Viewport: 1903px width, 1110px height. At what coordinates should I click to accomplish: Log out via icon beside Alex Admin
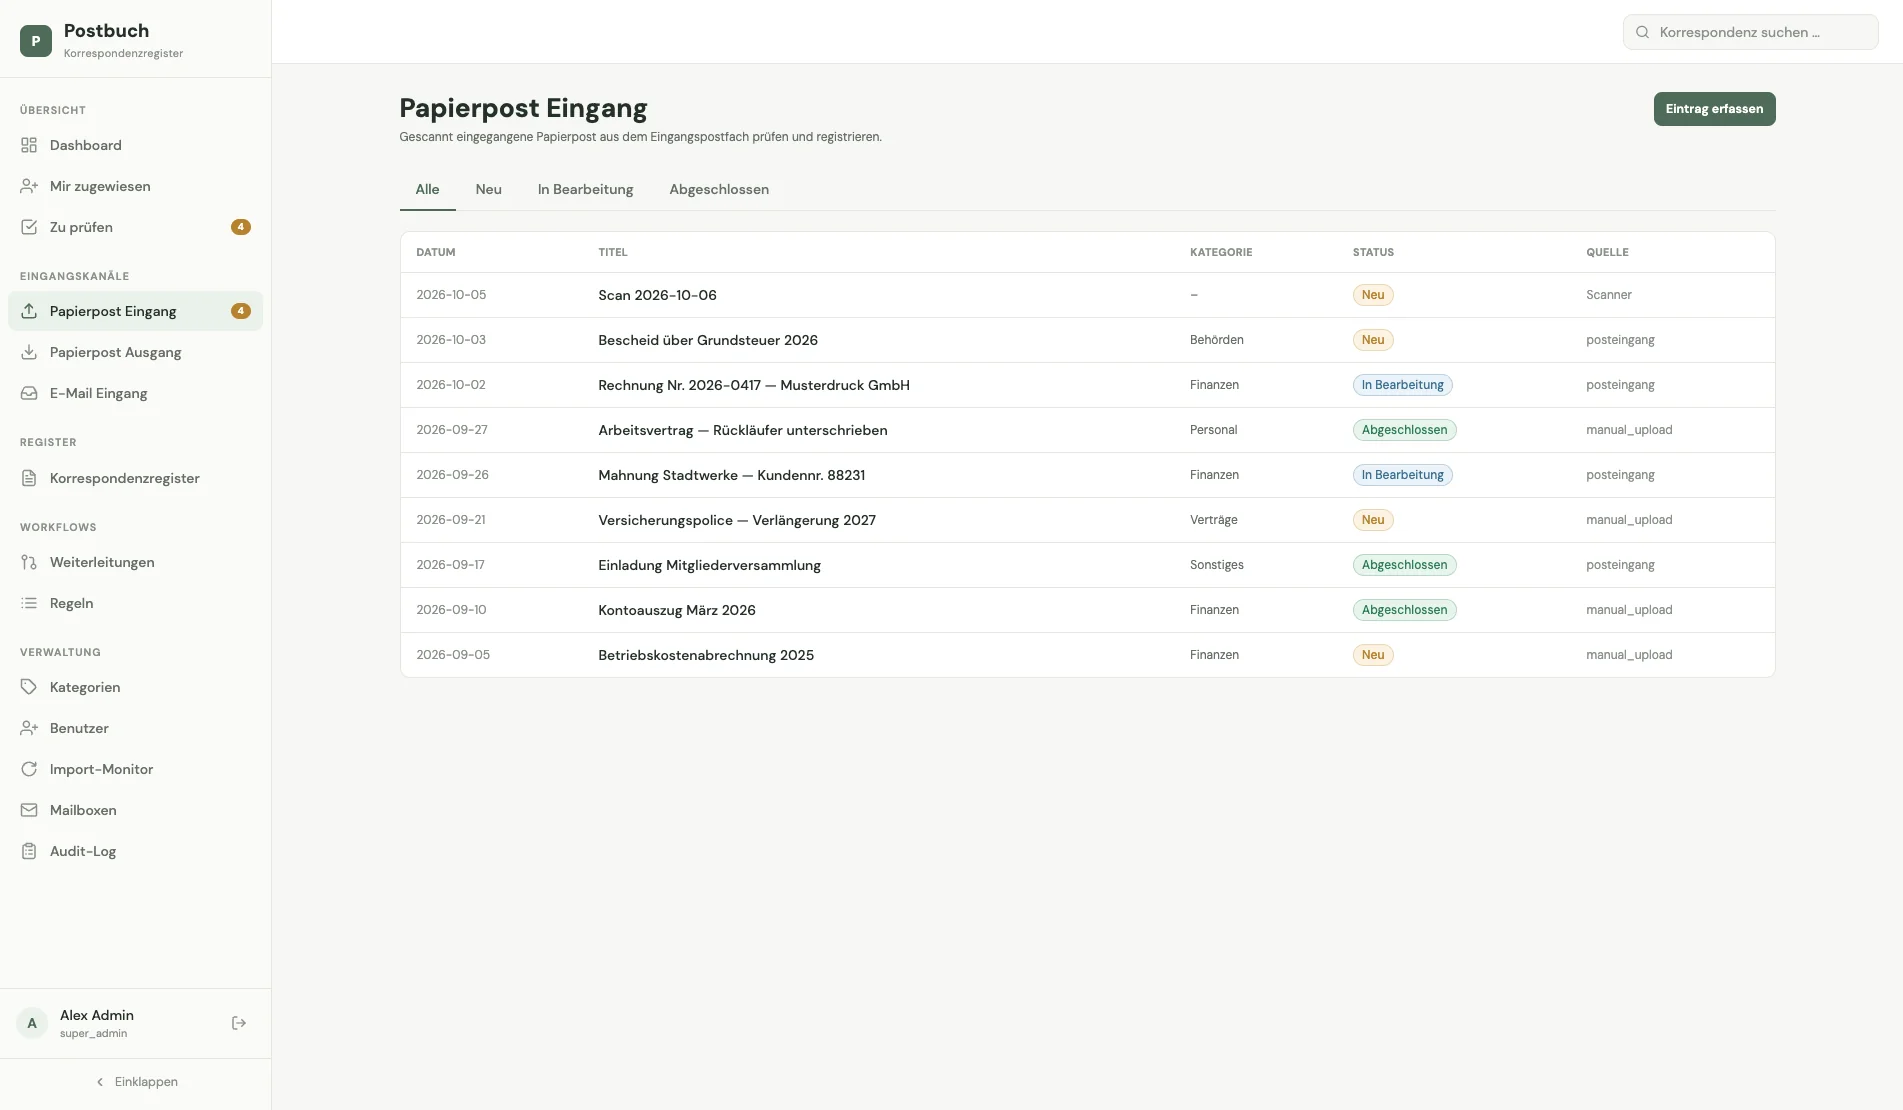click(239, 1023)
